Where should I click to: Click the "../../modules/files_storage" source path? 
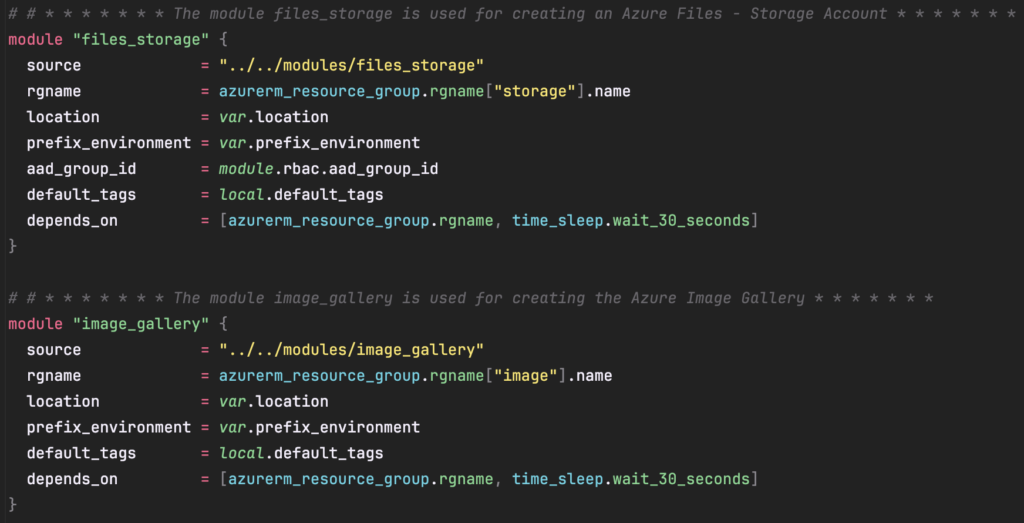click(x=351, y=66)
